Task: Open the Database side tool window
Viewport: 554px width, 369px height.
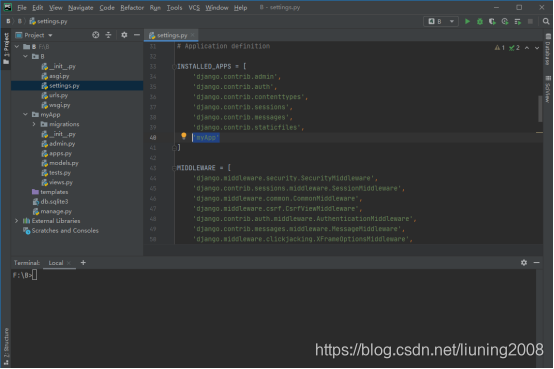Action: click(548, 49)
